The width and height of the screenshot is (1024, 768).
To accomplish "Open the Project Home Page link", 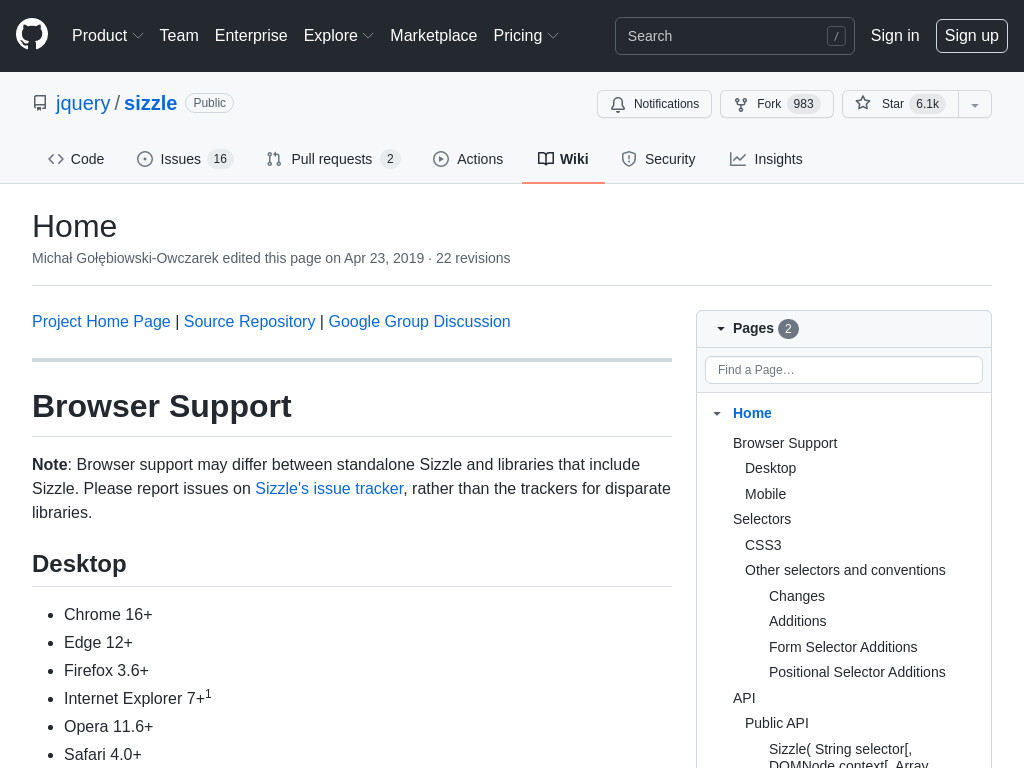I will (x=101, y=321).
